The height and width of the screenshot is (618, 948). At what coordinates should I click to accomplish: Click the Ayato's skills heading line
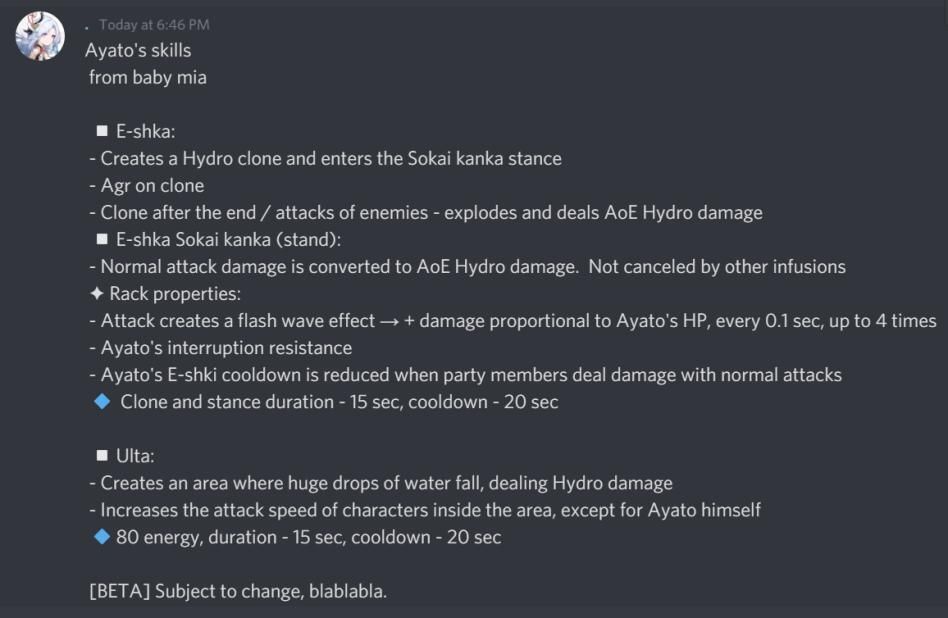pyautogui.click(x=138, y=50)
